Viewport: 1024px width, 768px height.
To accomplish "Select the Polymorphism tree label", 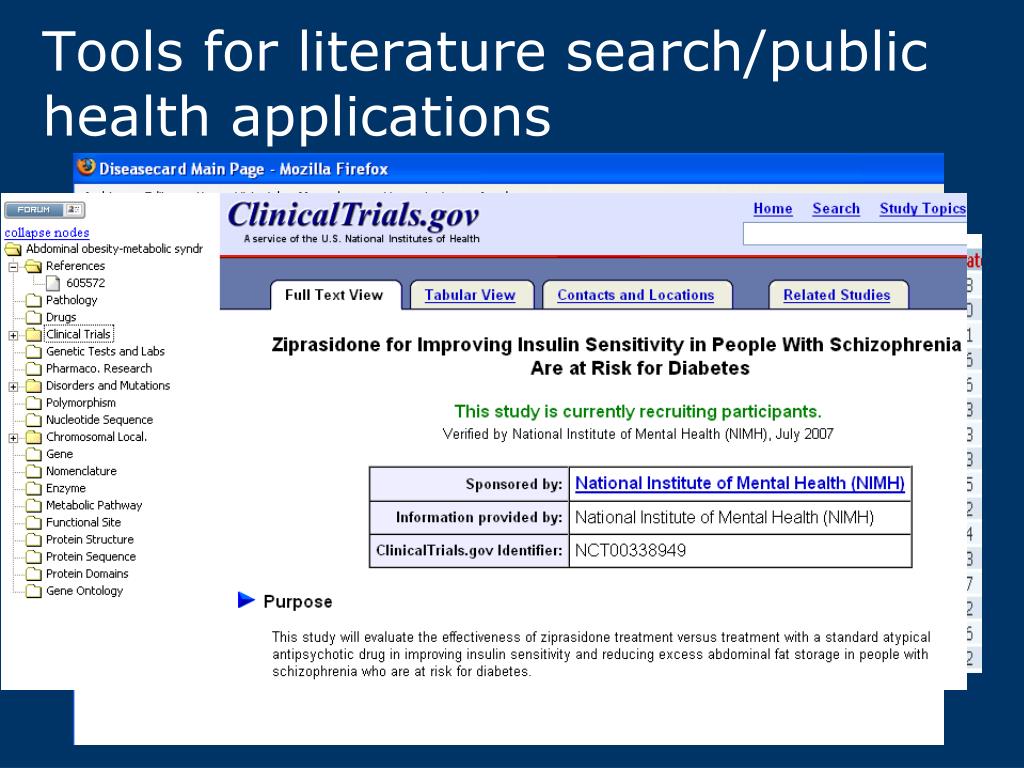I will 80,402.
